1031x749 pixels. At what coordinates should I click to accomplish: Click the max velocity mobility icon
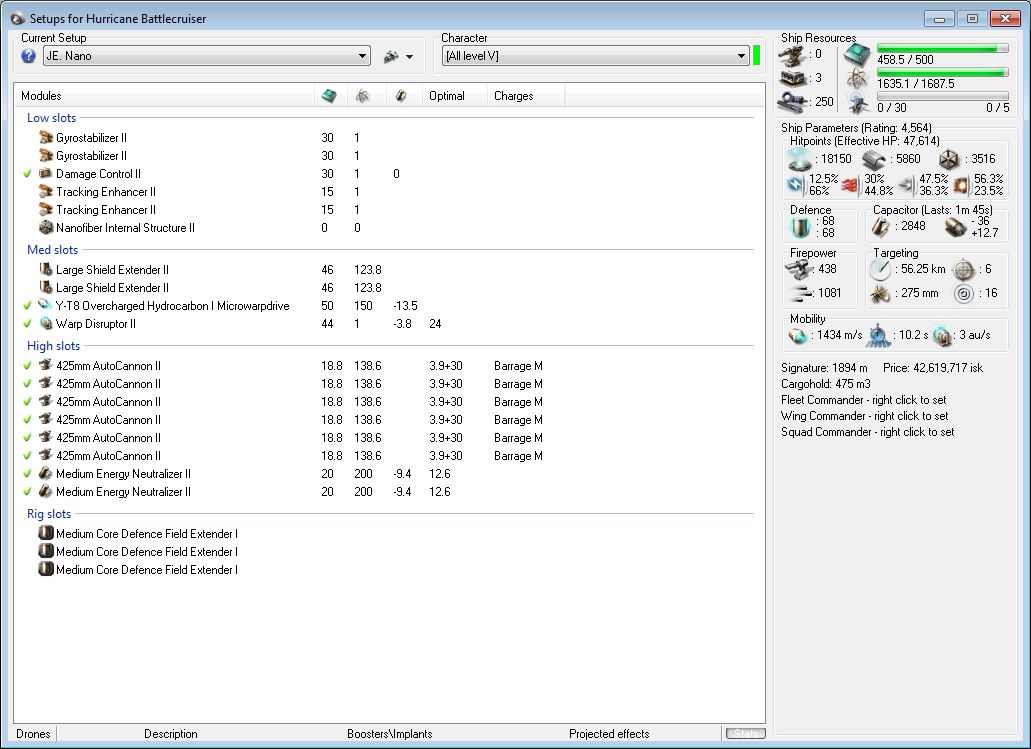[797, 335]
